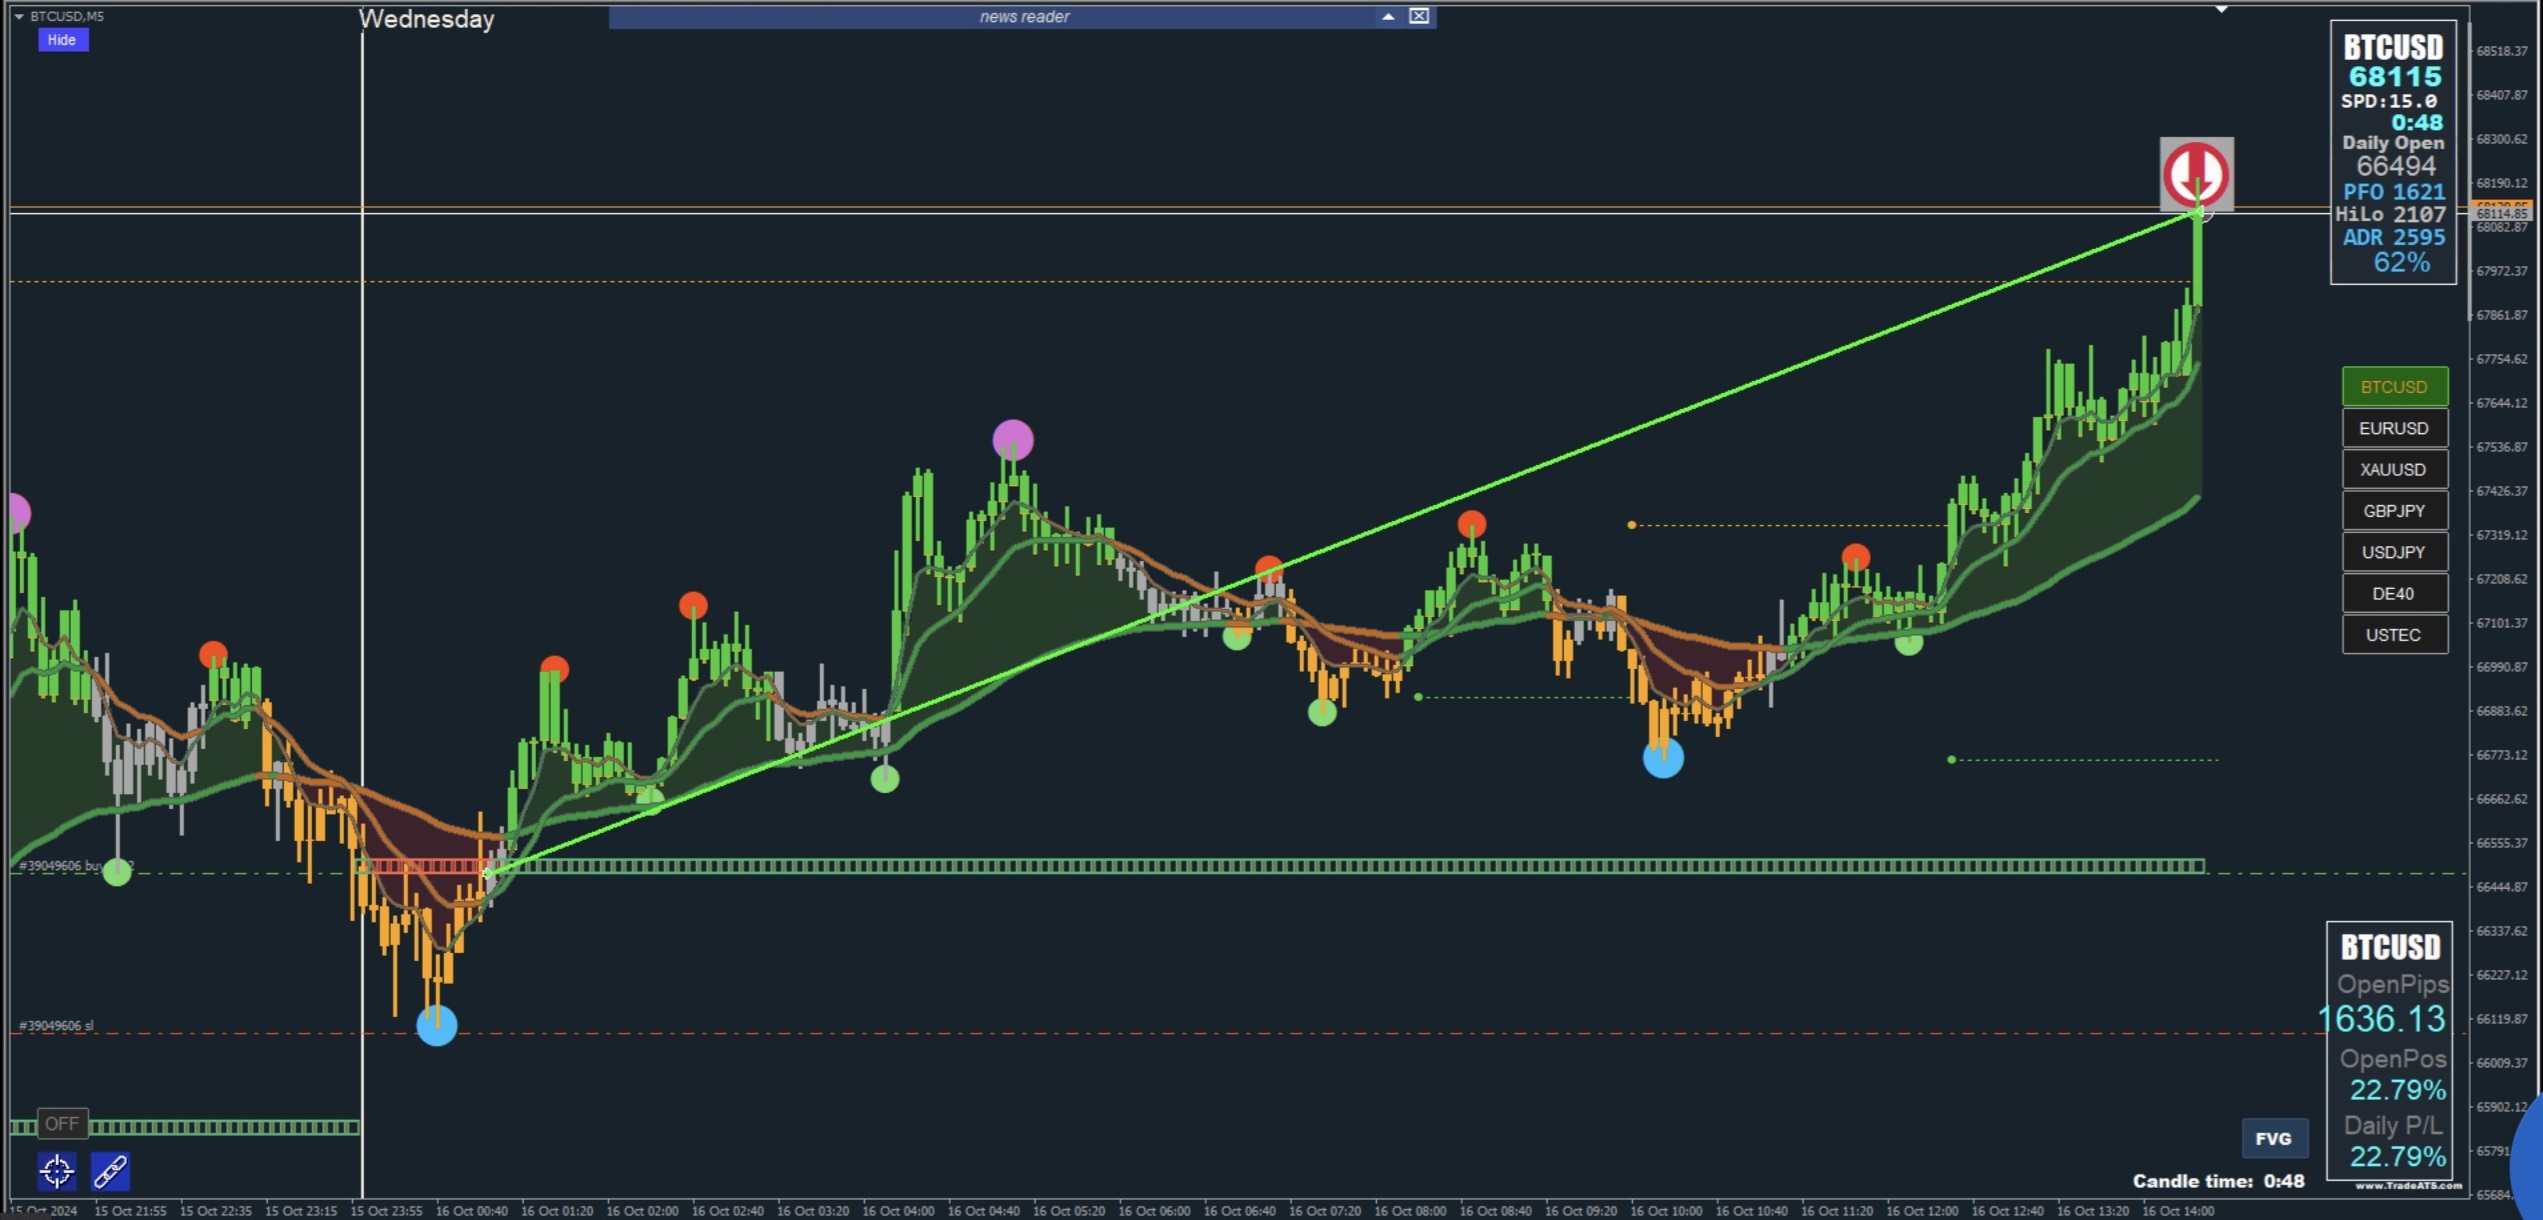Screen dimensions: 2543x1220
Task: Click the large blue circle marker at the chart low
Action: (x=436, y=1025)
